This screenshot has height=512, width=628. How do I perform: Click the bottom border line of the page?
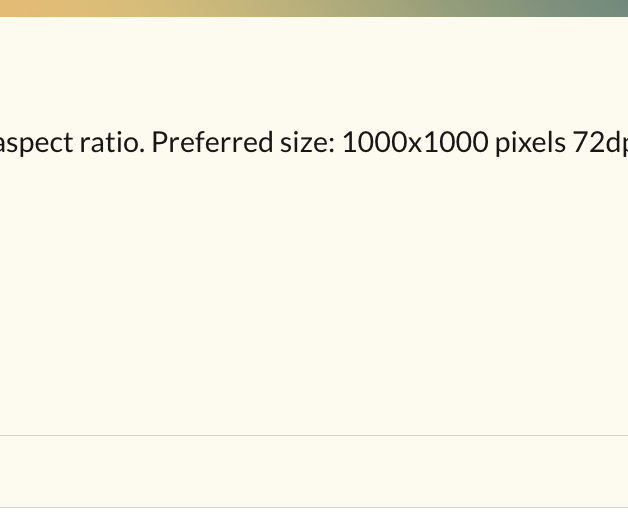[x=314, y=507]
